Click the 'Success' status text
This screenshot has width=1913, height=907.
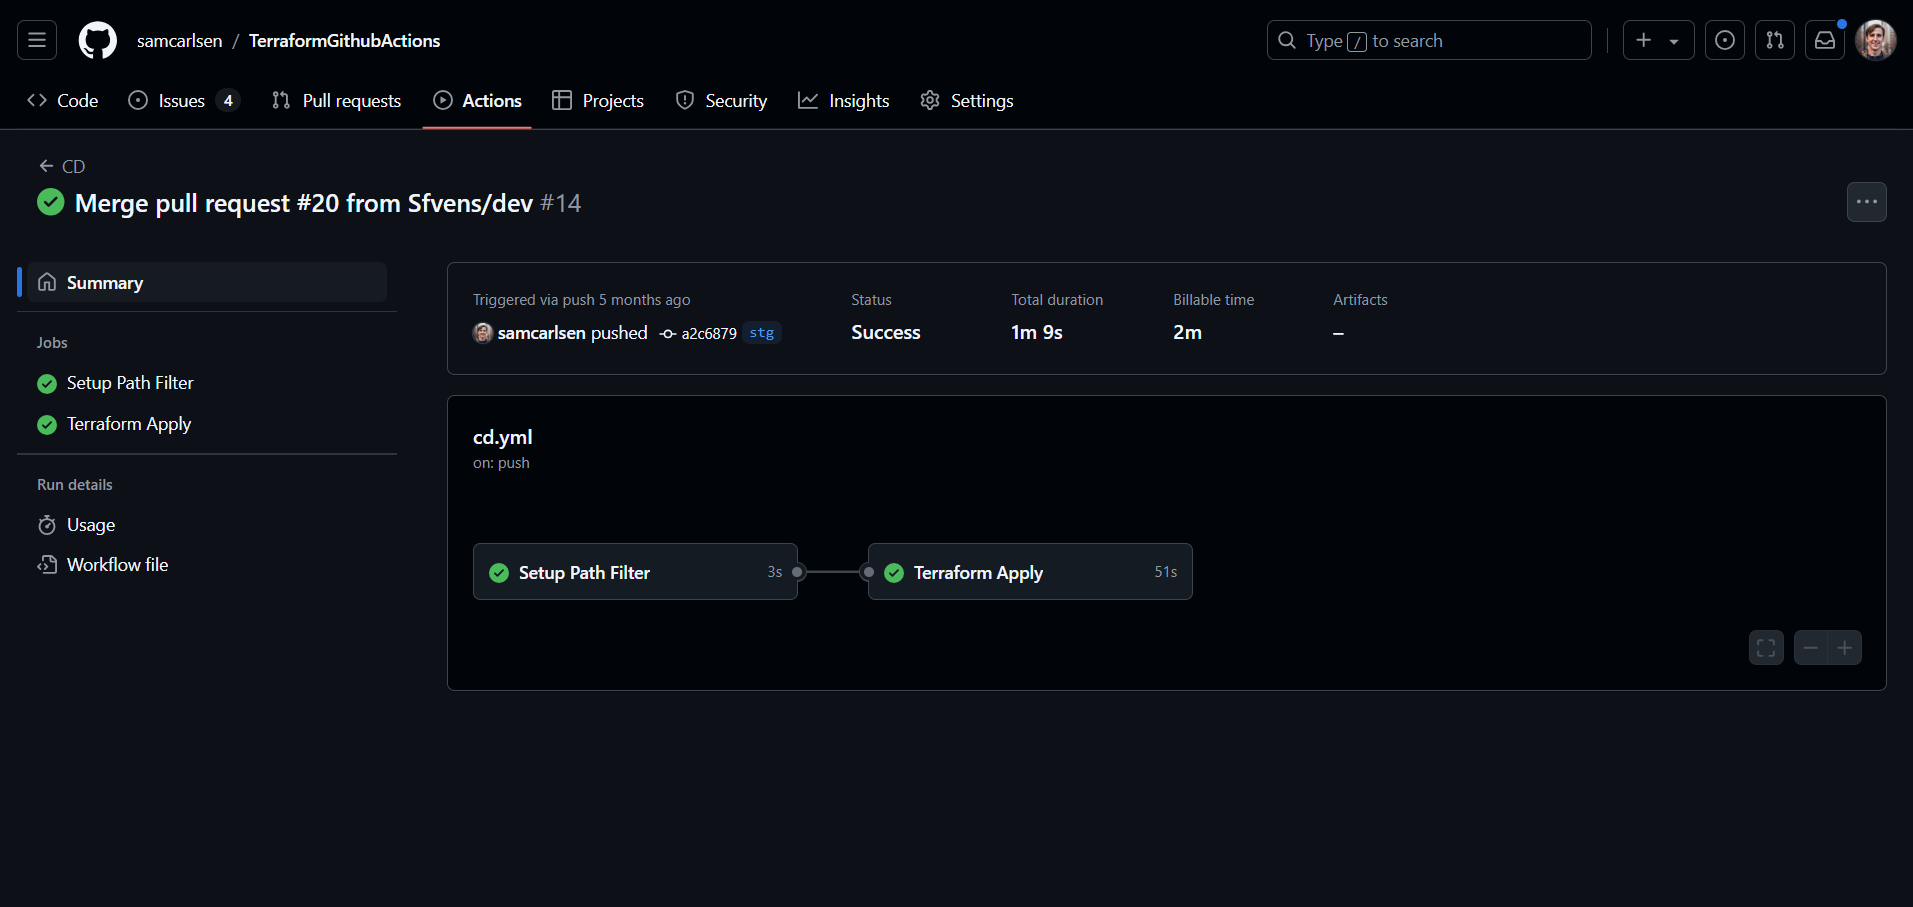click(886, 333)
